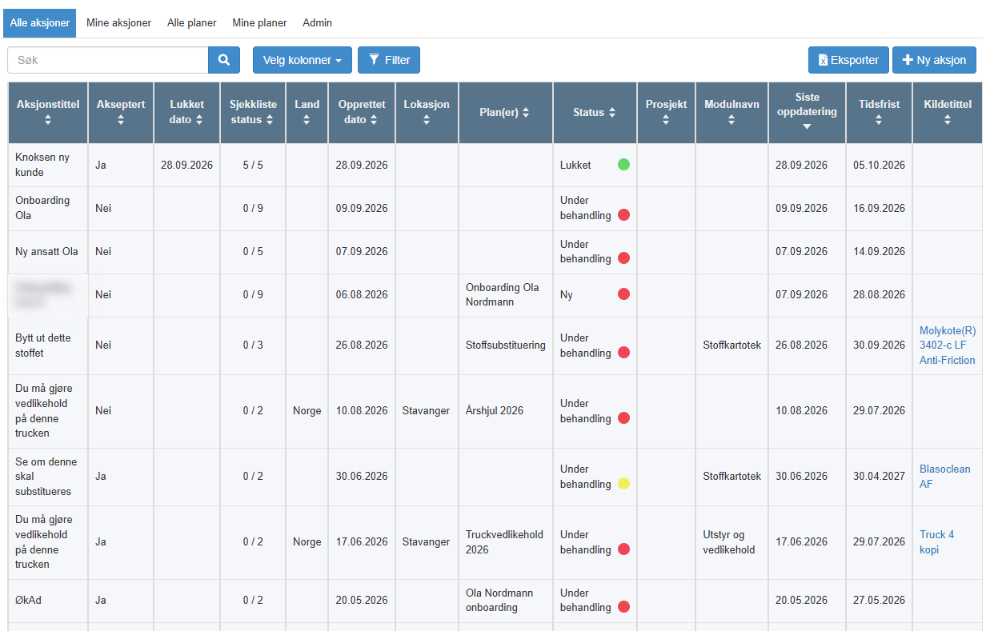The height and width of the screenshot is (631, 986).
Task: Sort by Prosjekt column arrows
Action: tap(666, 120)
